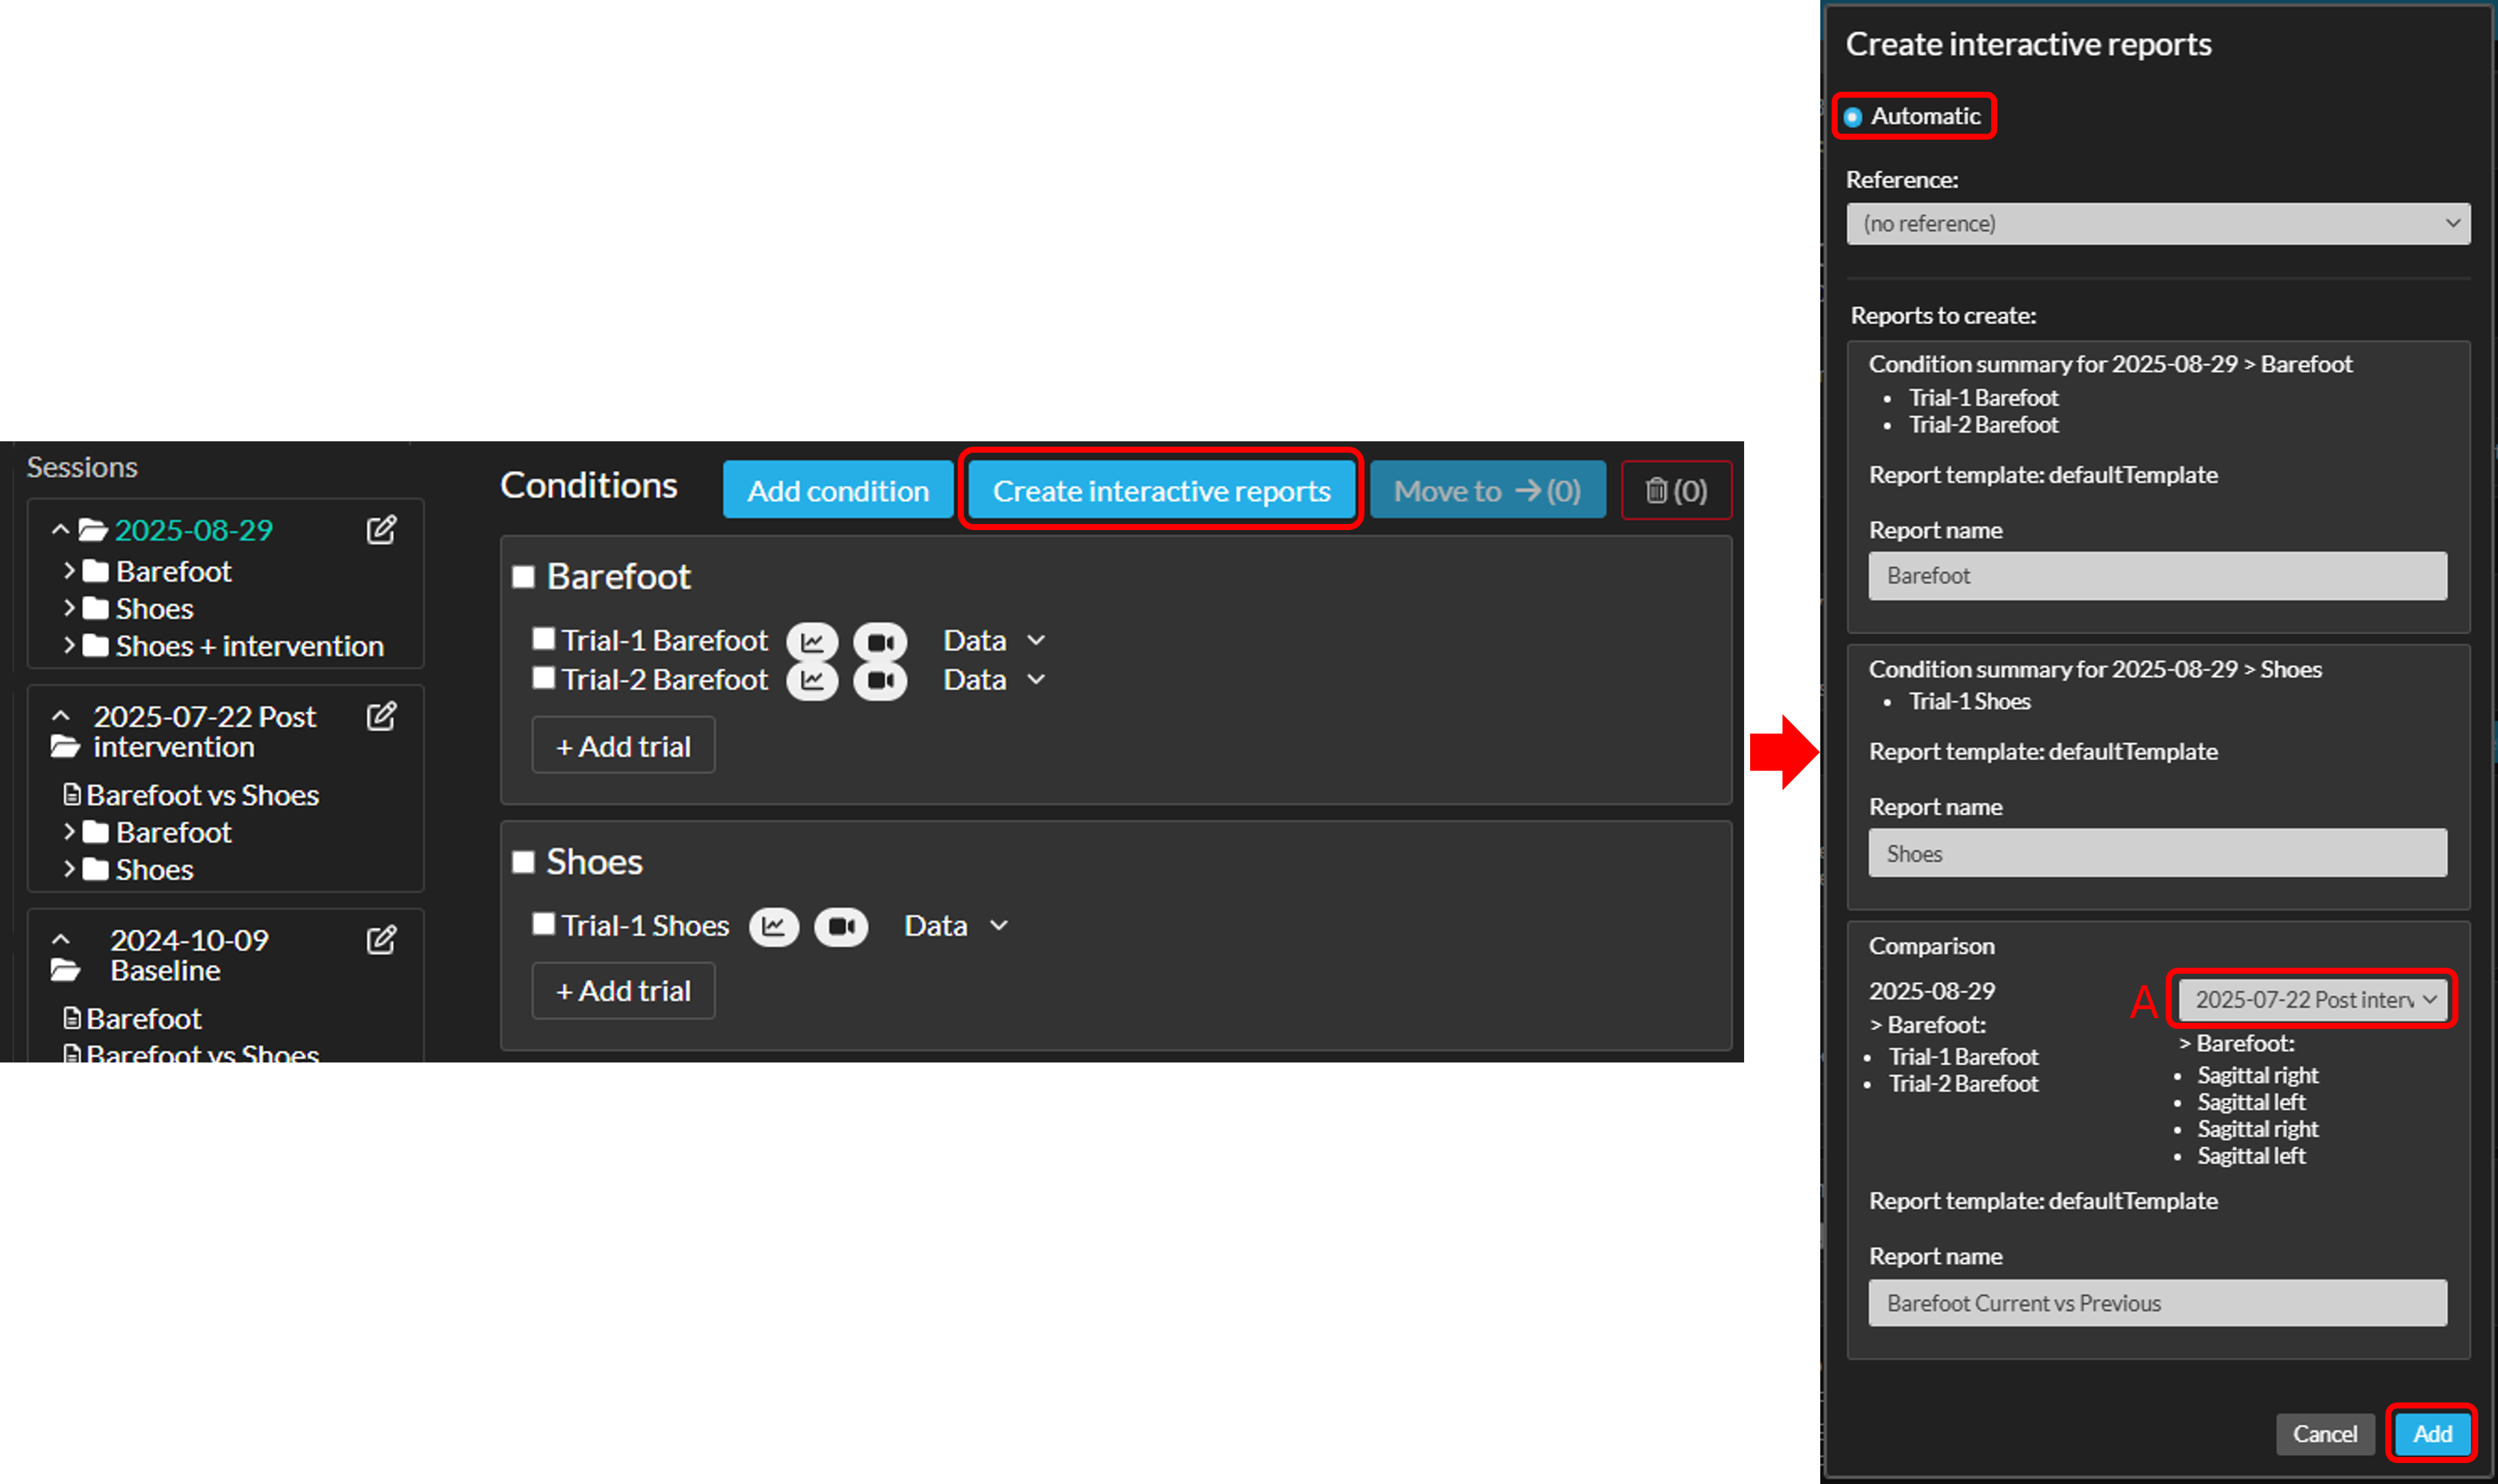Tick the Trial-1 Shoes checkbox
This screenshot has height=1484, width=2498.
click(x=543, y=924)
